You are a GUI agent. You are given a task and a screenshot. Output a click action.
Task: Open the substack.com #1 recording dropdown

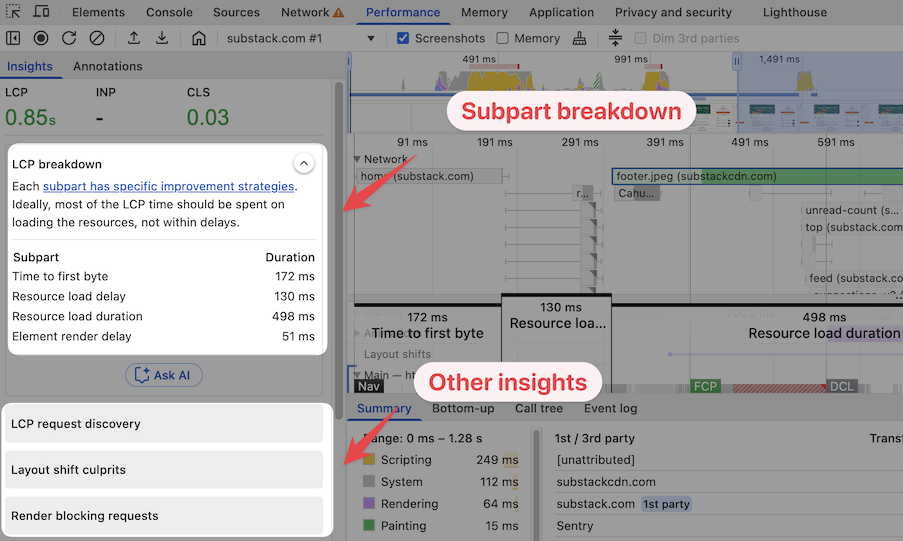click(x=370, y=38)
